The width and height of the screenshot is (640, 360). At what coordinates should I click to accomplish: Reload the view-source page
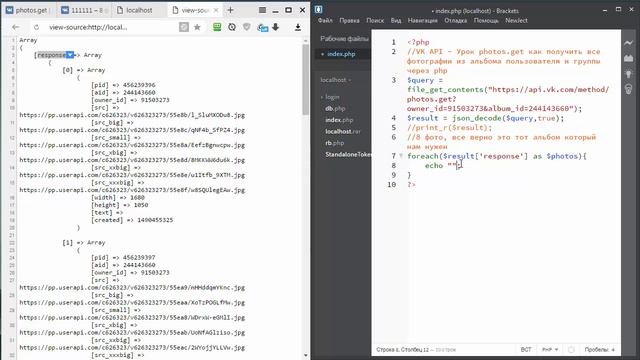(x=36, y=27)
